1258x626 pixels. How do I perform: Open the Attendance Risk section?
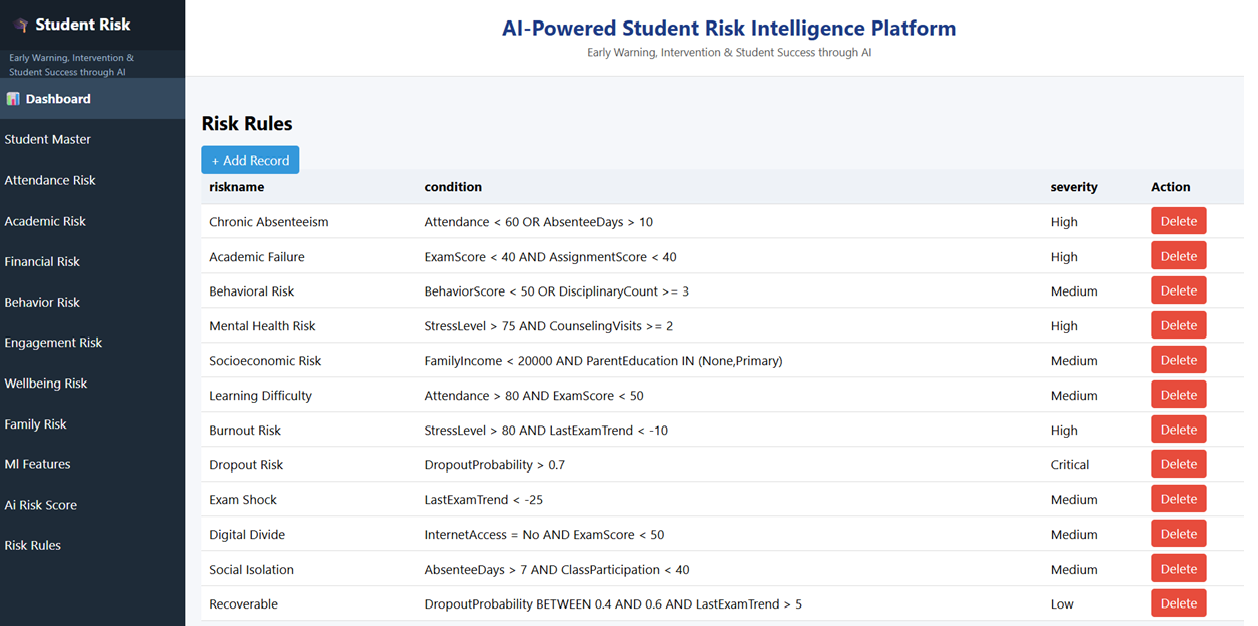(50, 180)
